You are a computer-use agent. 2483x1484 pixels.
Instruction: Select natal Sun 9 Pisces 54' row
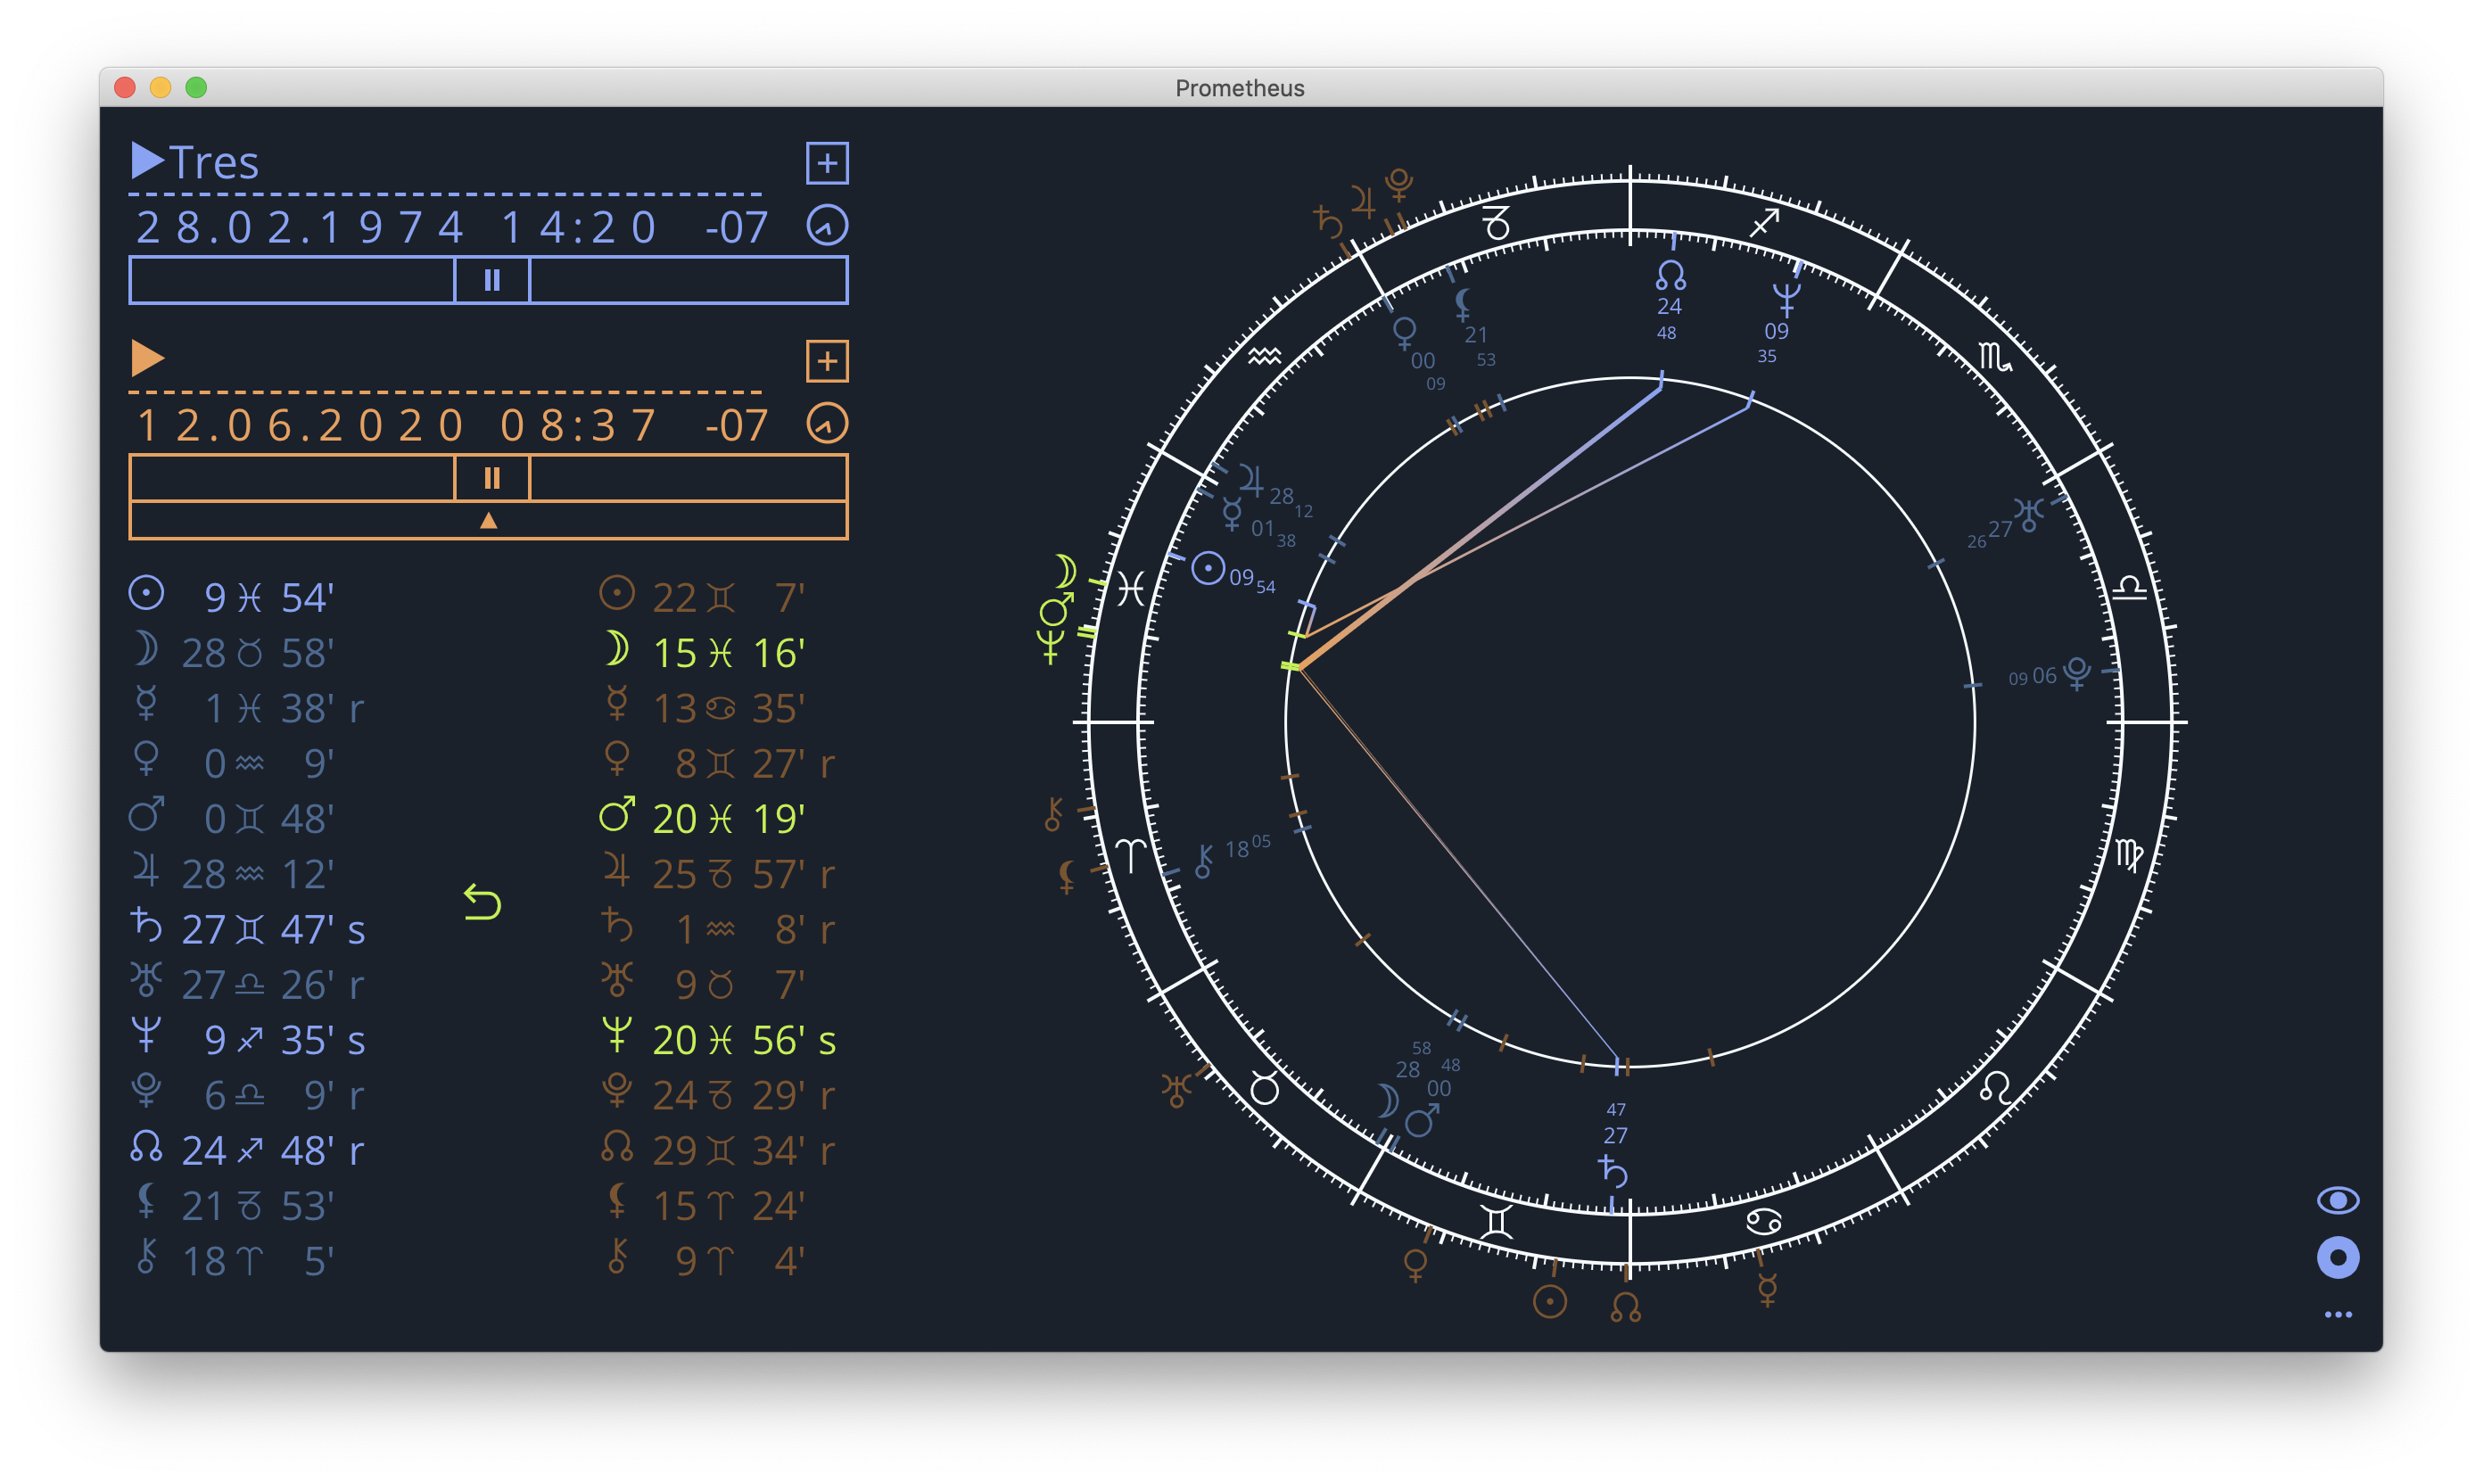tap(232, 597)
